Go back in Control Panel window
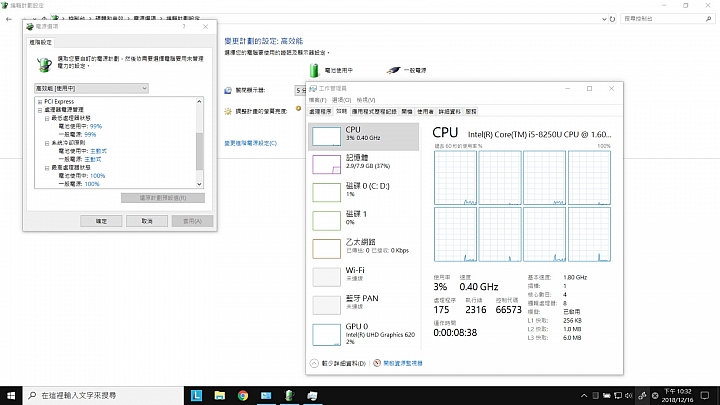Image resolution: width=720 pixels, height=405 pixels. tap(9, 19)
